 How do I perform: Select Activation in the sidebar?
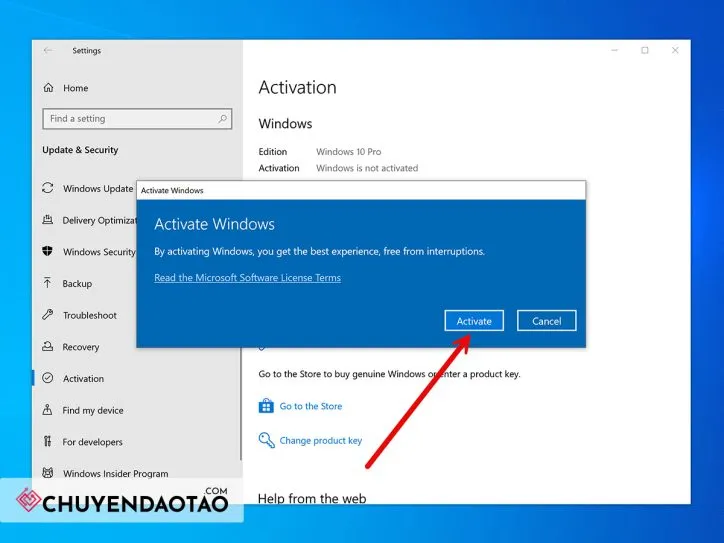tap(84, 379)
